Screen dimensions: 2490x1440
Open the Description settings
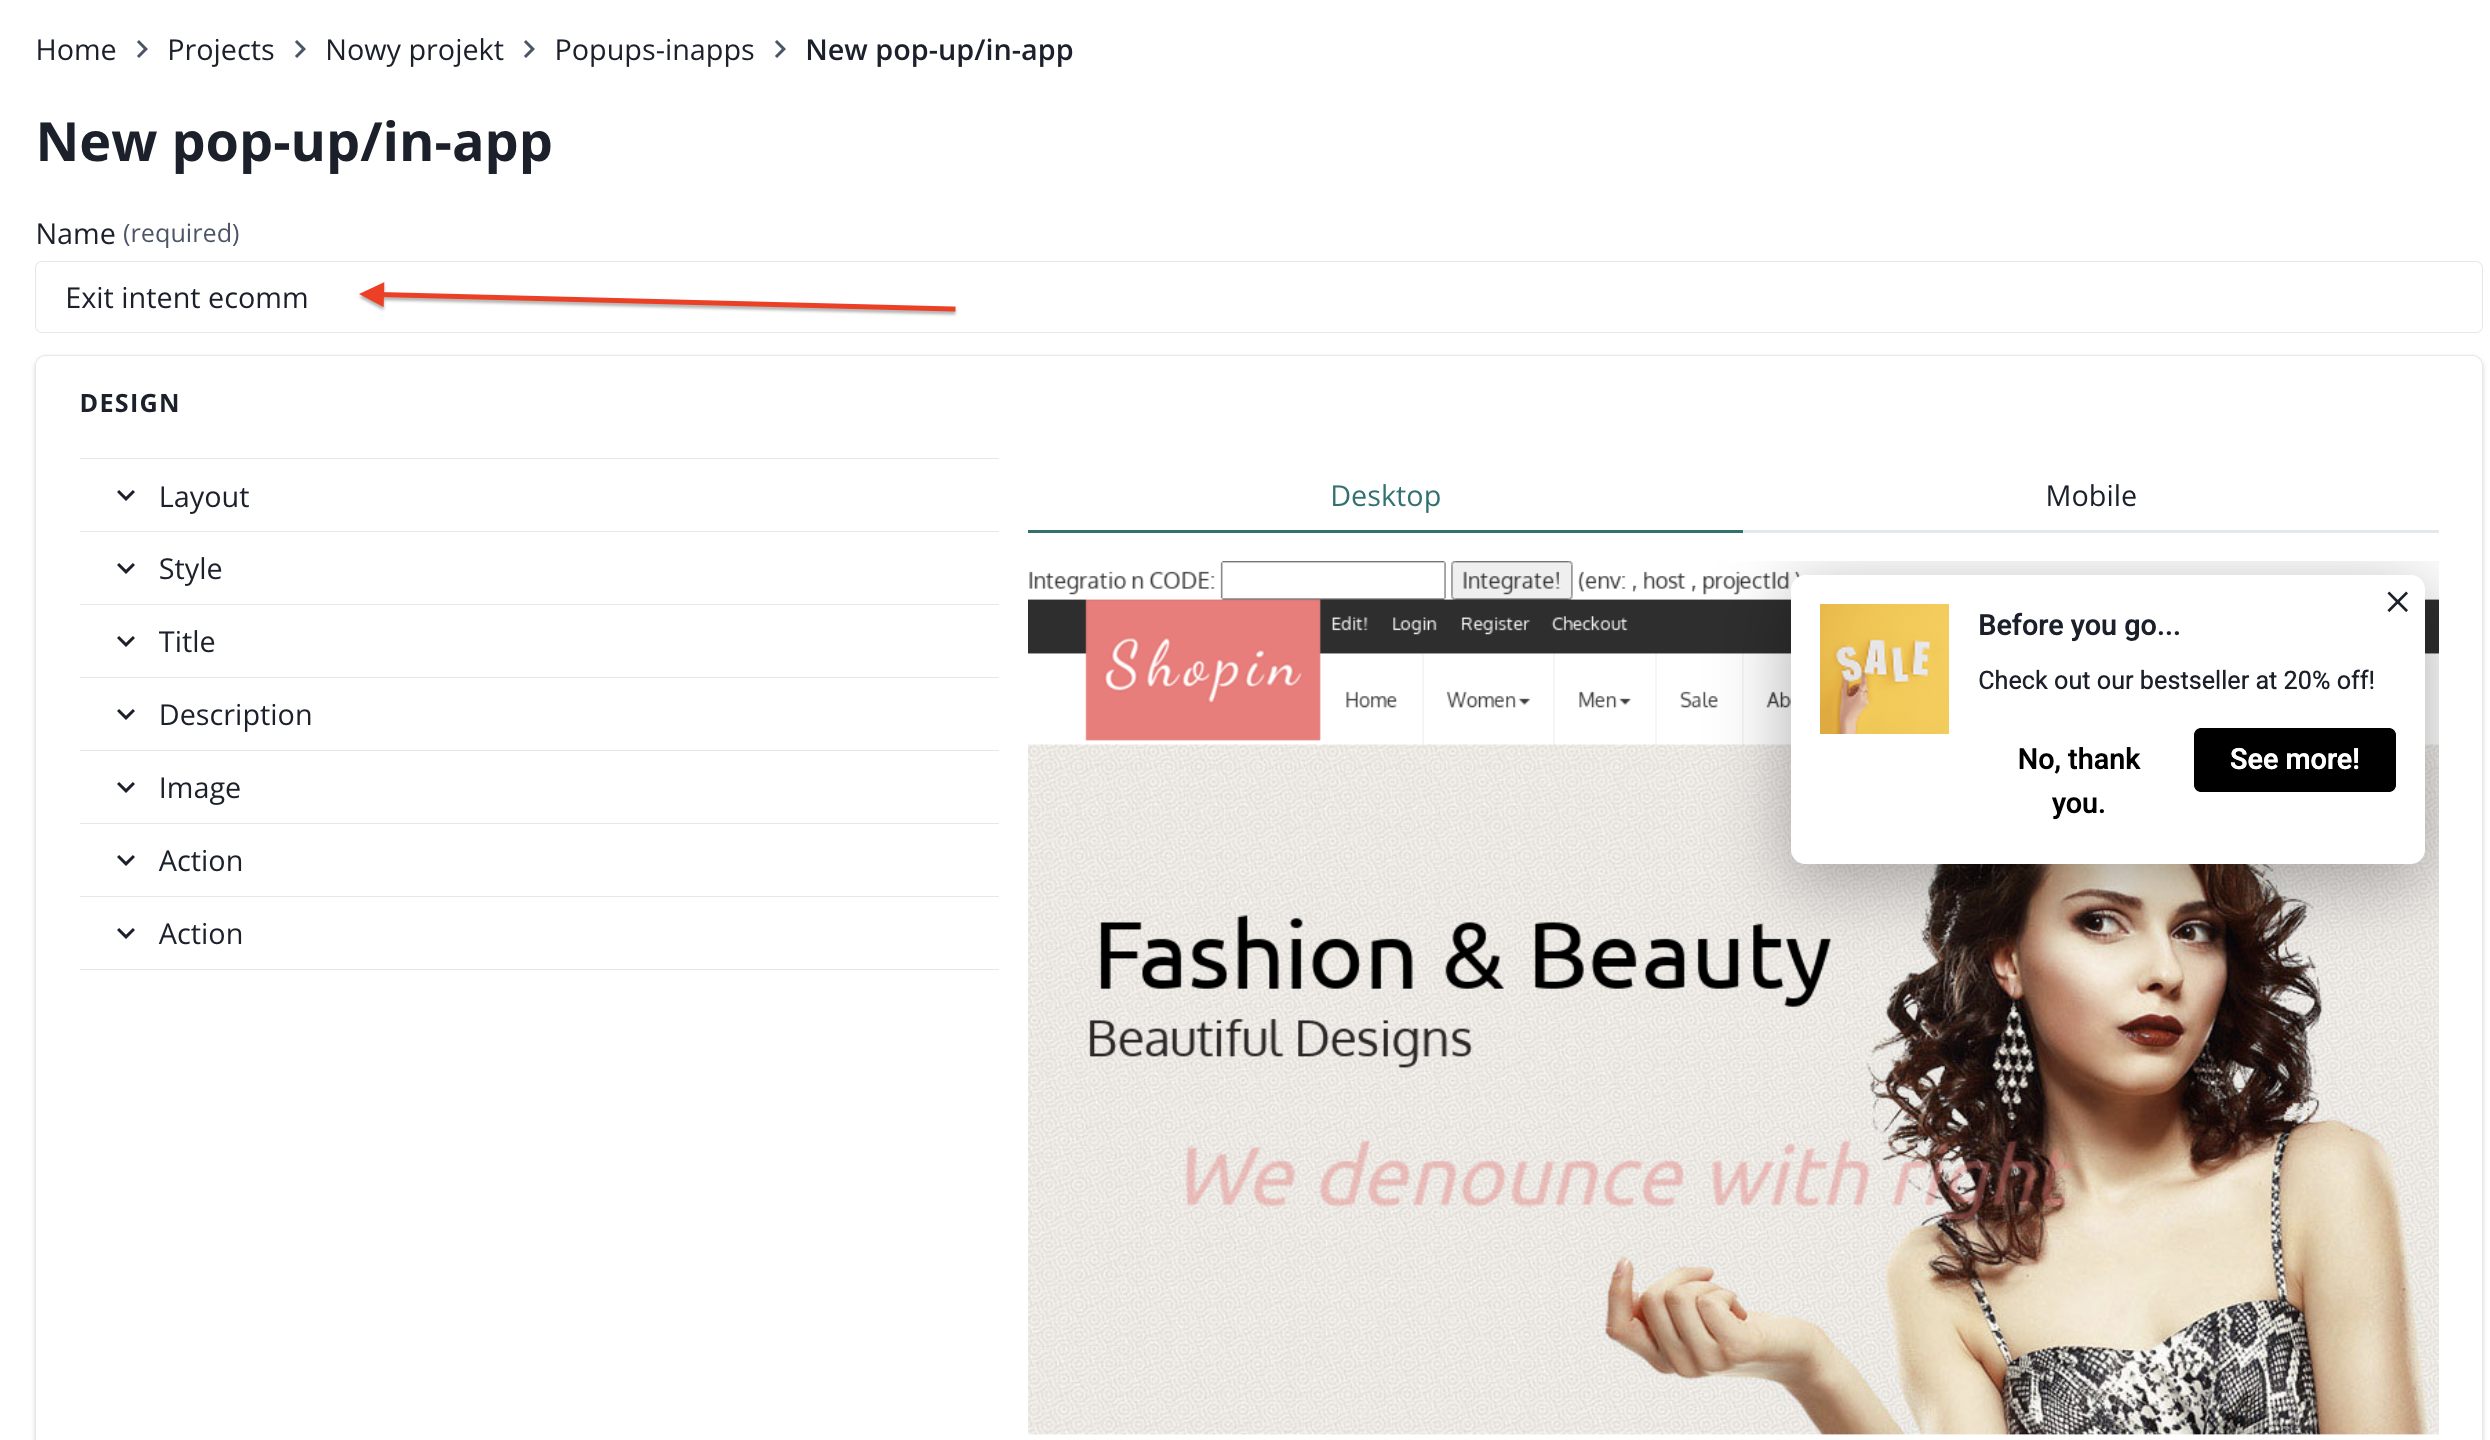point(235,715)
